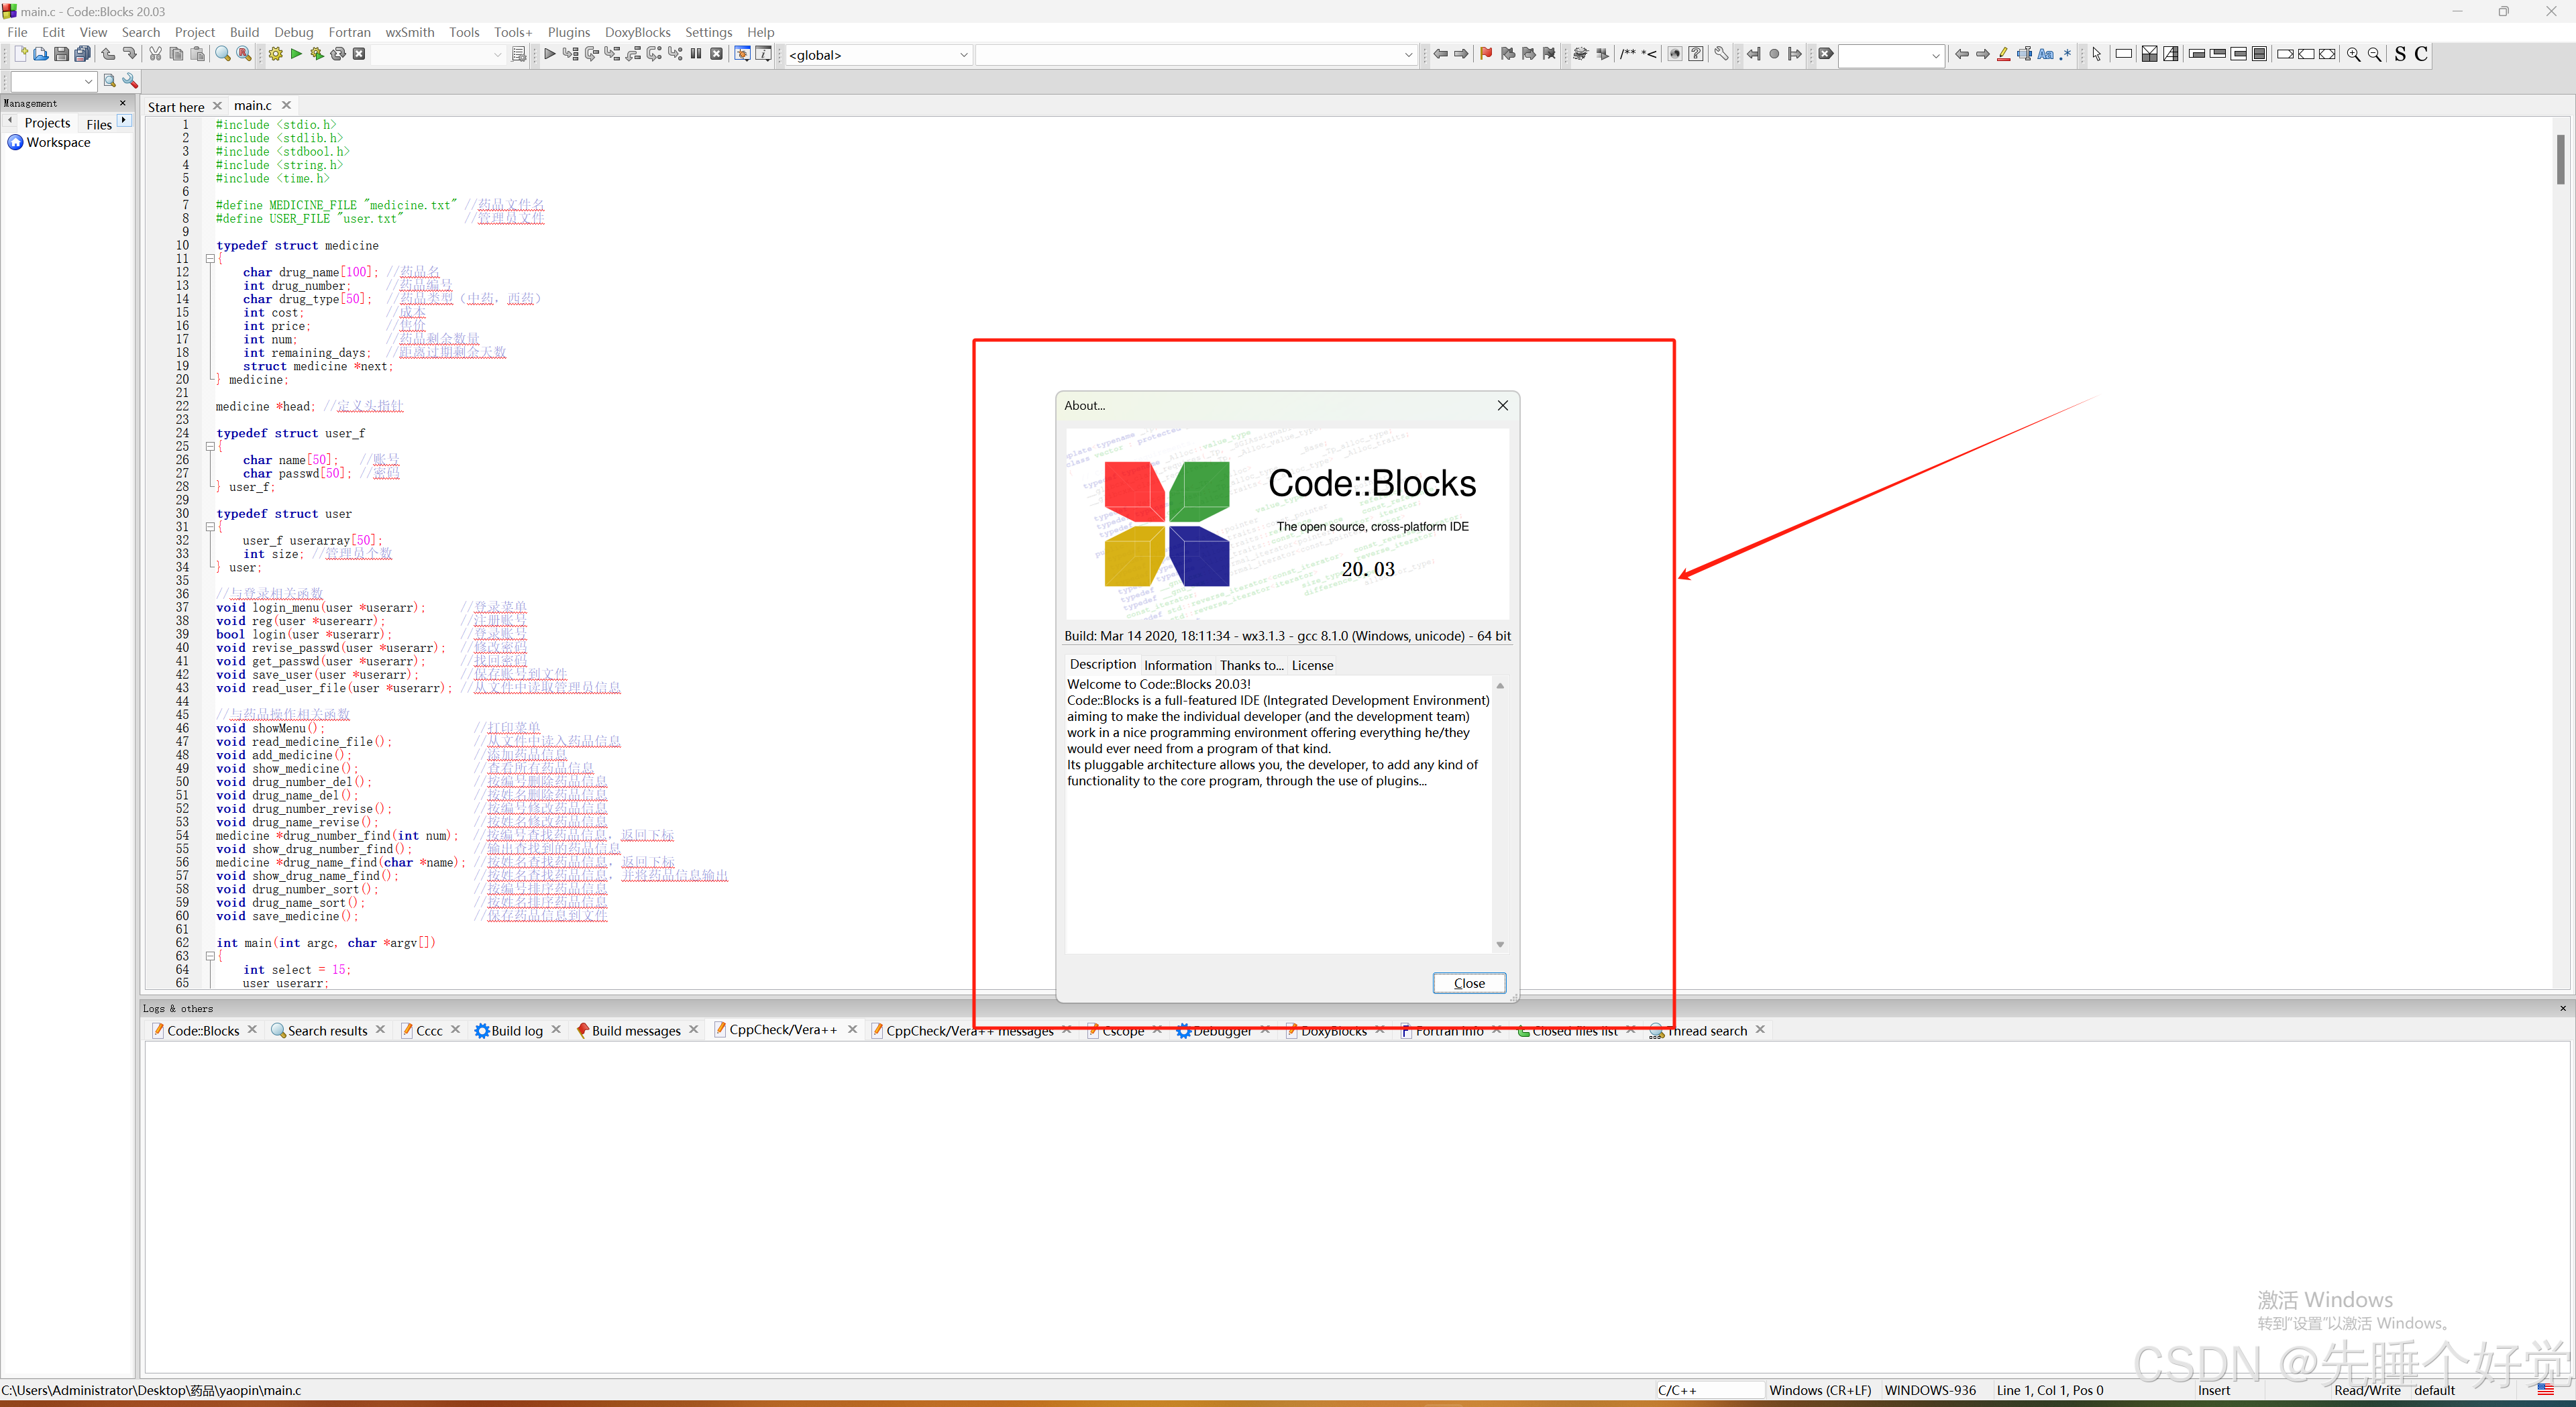
Task: Click the Close button in About dialog
Action: [x=1468, y=983]
